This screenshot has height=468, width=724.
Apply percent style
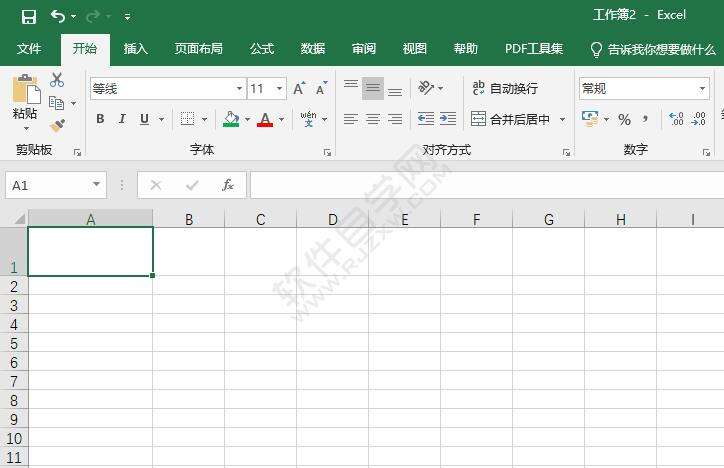point(625,120)
